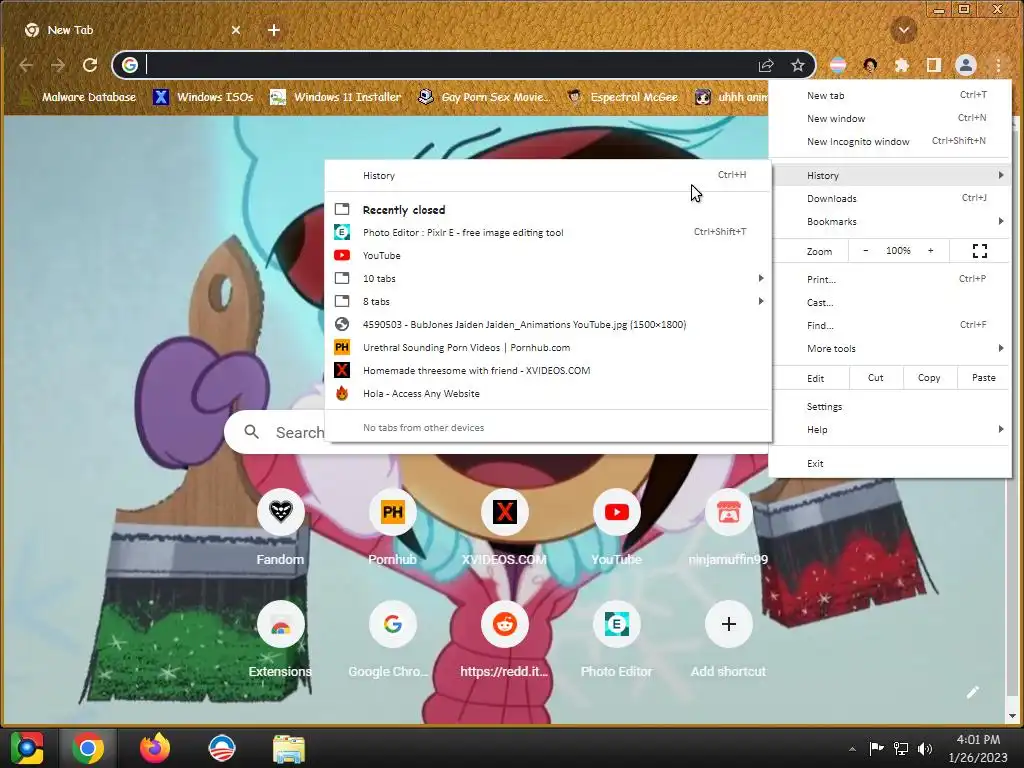Click the volume speaker tray icon
Image resolution: width=1024 pixels, height=768 pixels.
point(925,748)
